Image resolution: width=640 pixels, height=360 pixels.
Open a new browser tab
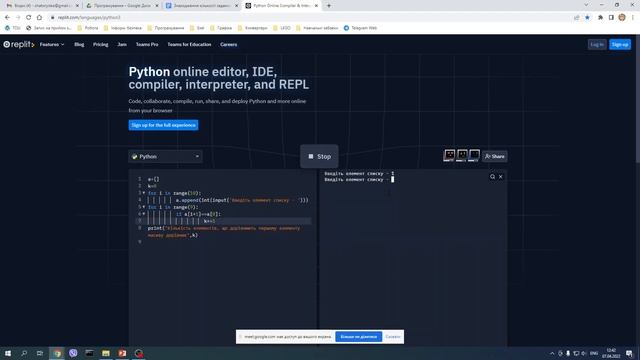click(329, 6)
